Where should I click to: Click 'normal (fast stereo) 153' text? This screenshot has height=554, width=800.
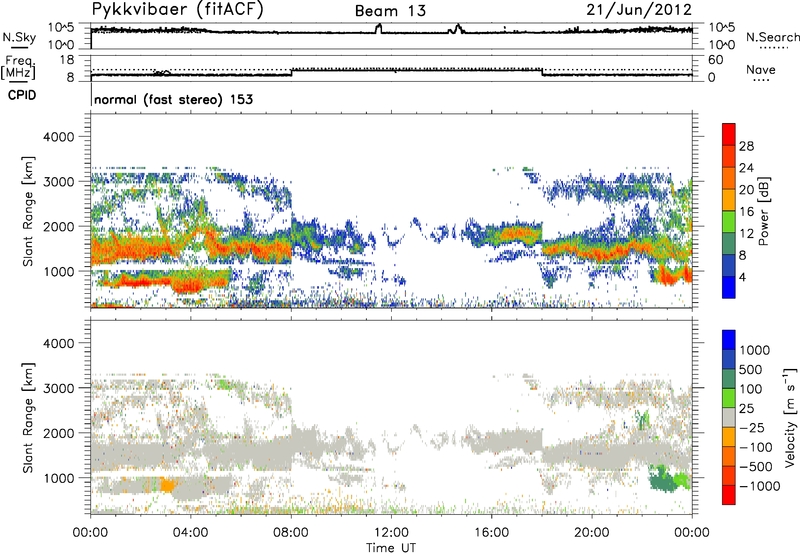click(173, 99)
